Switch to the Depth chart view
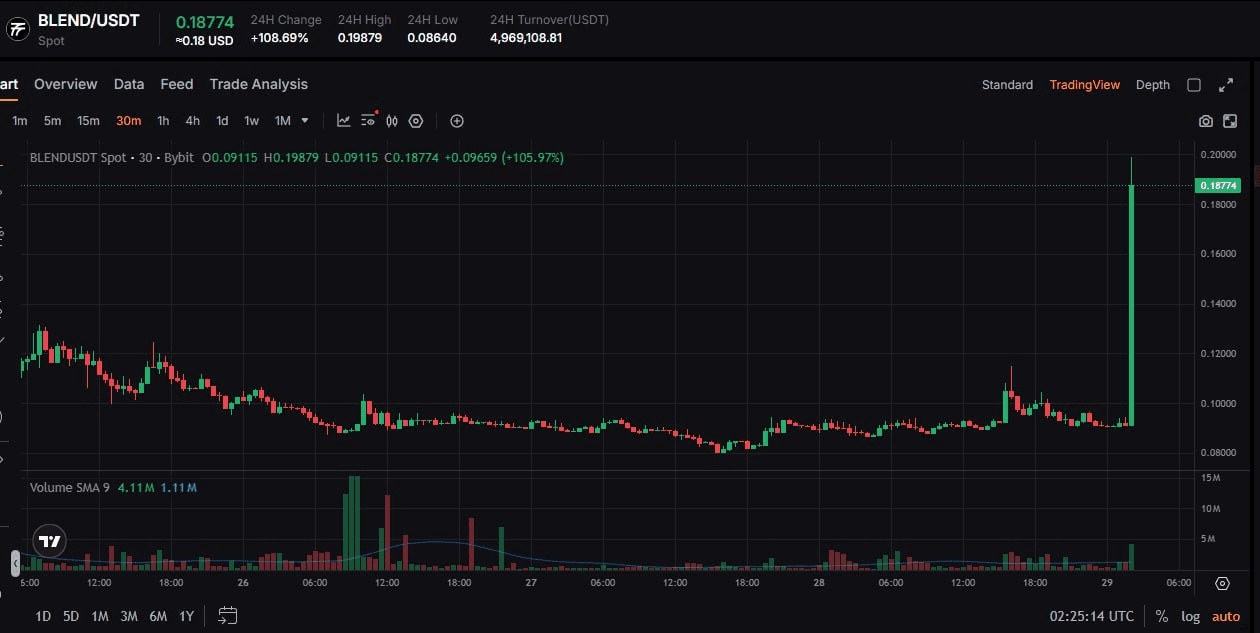1260x633 pixels. (x=1152, y=85)
